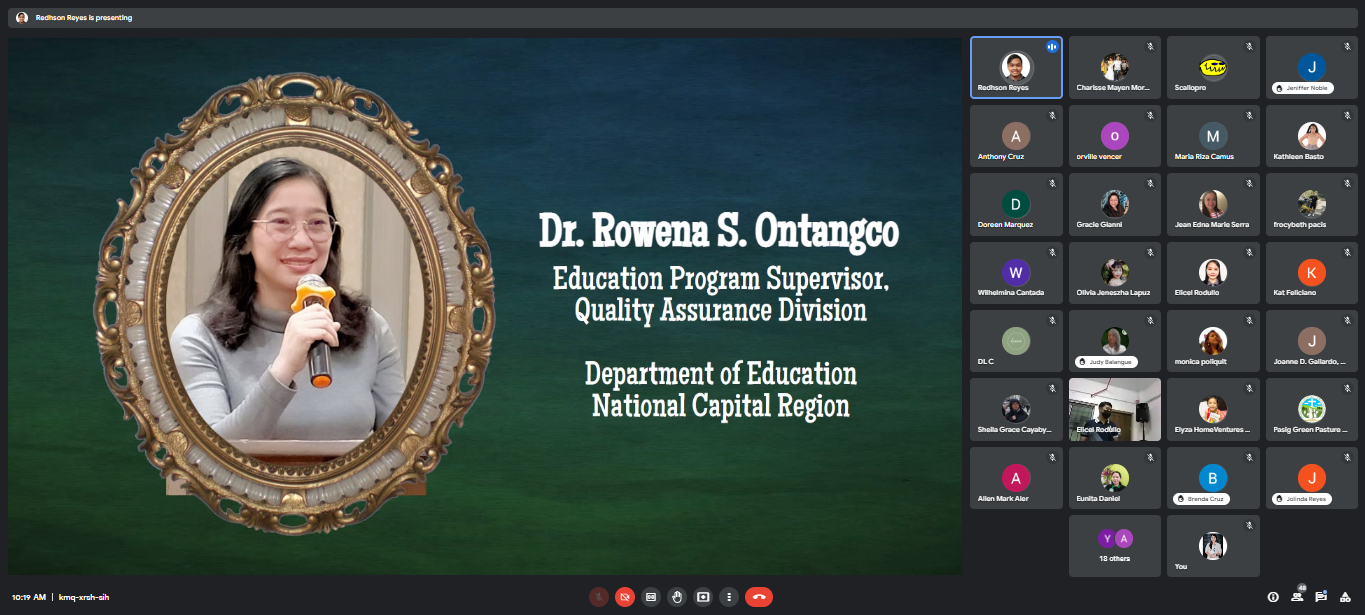Viewport: 1365px width, 615px height.
Task: Click the presenter avatar in the top banner
Action: click(x=22, y=18)
